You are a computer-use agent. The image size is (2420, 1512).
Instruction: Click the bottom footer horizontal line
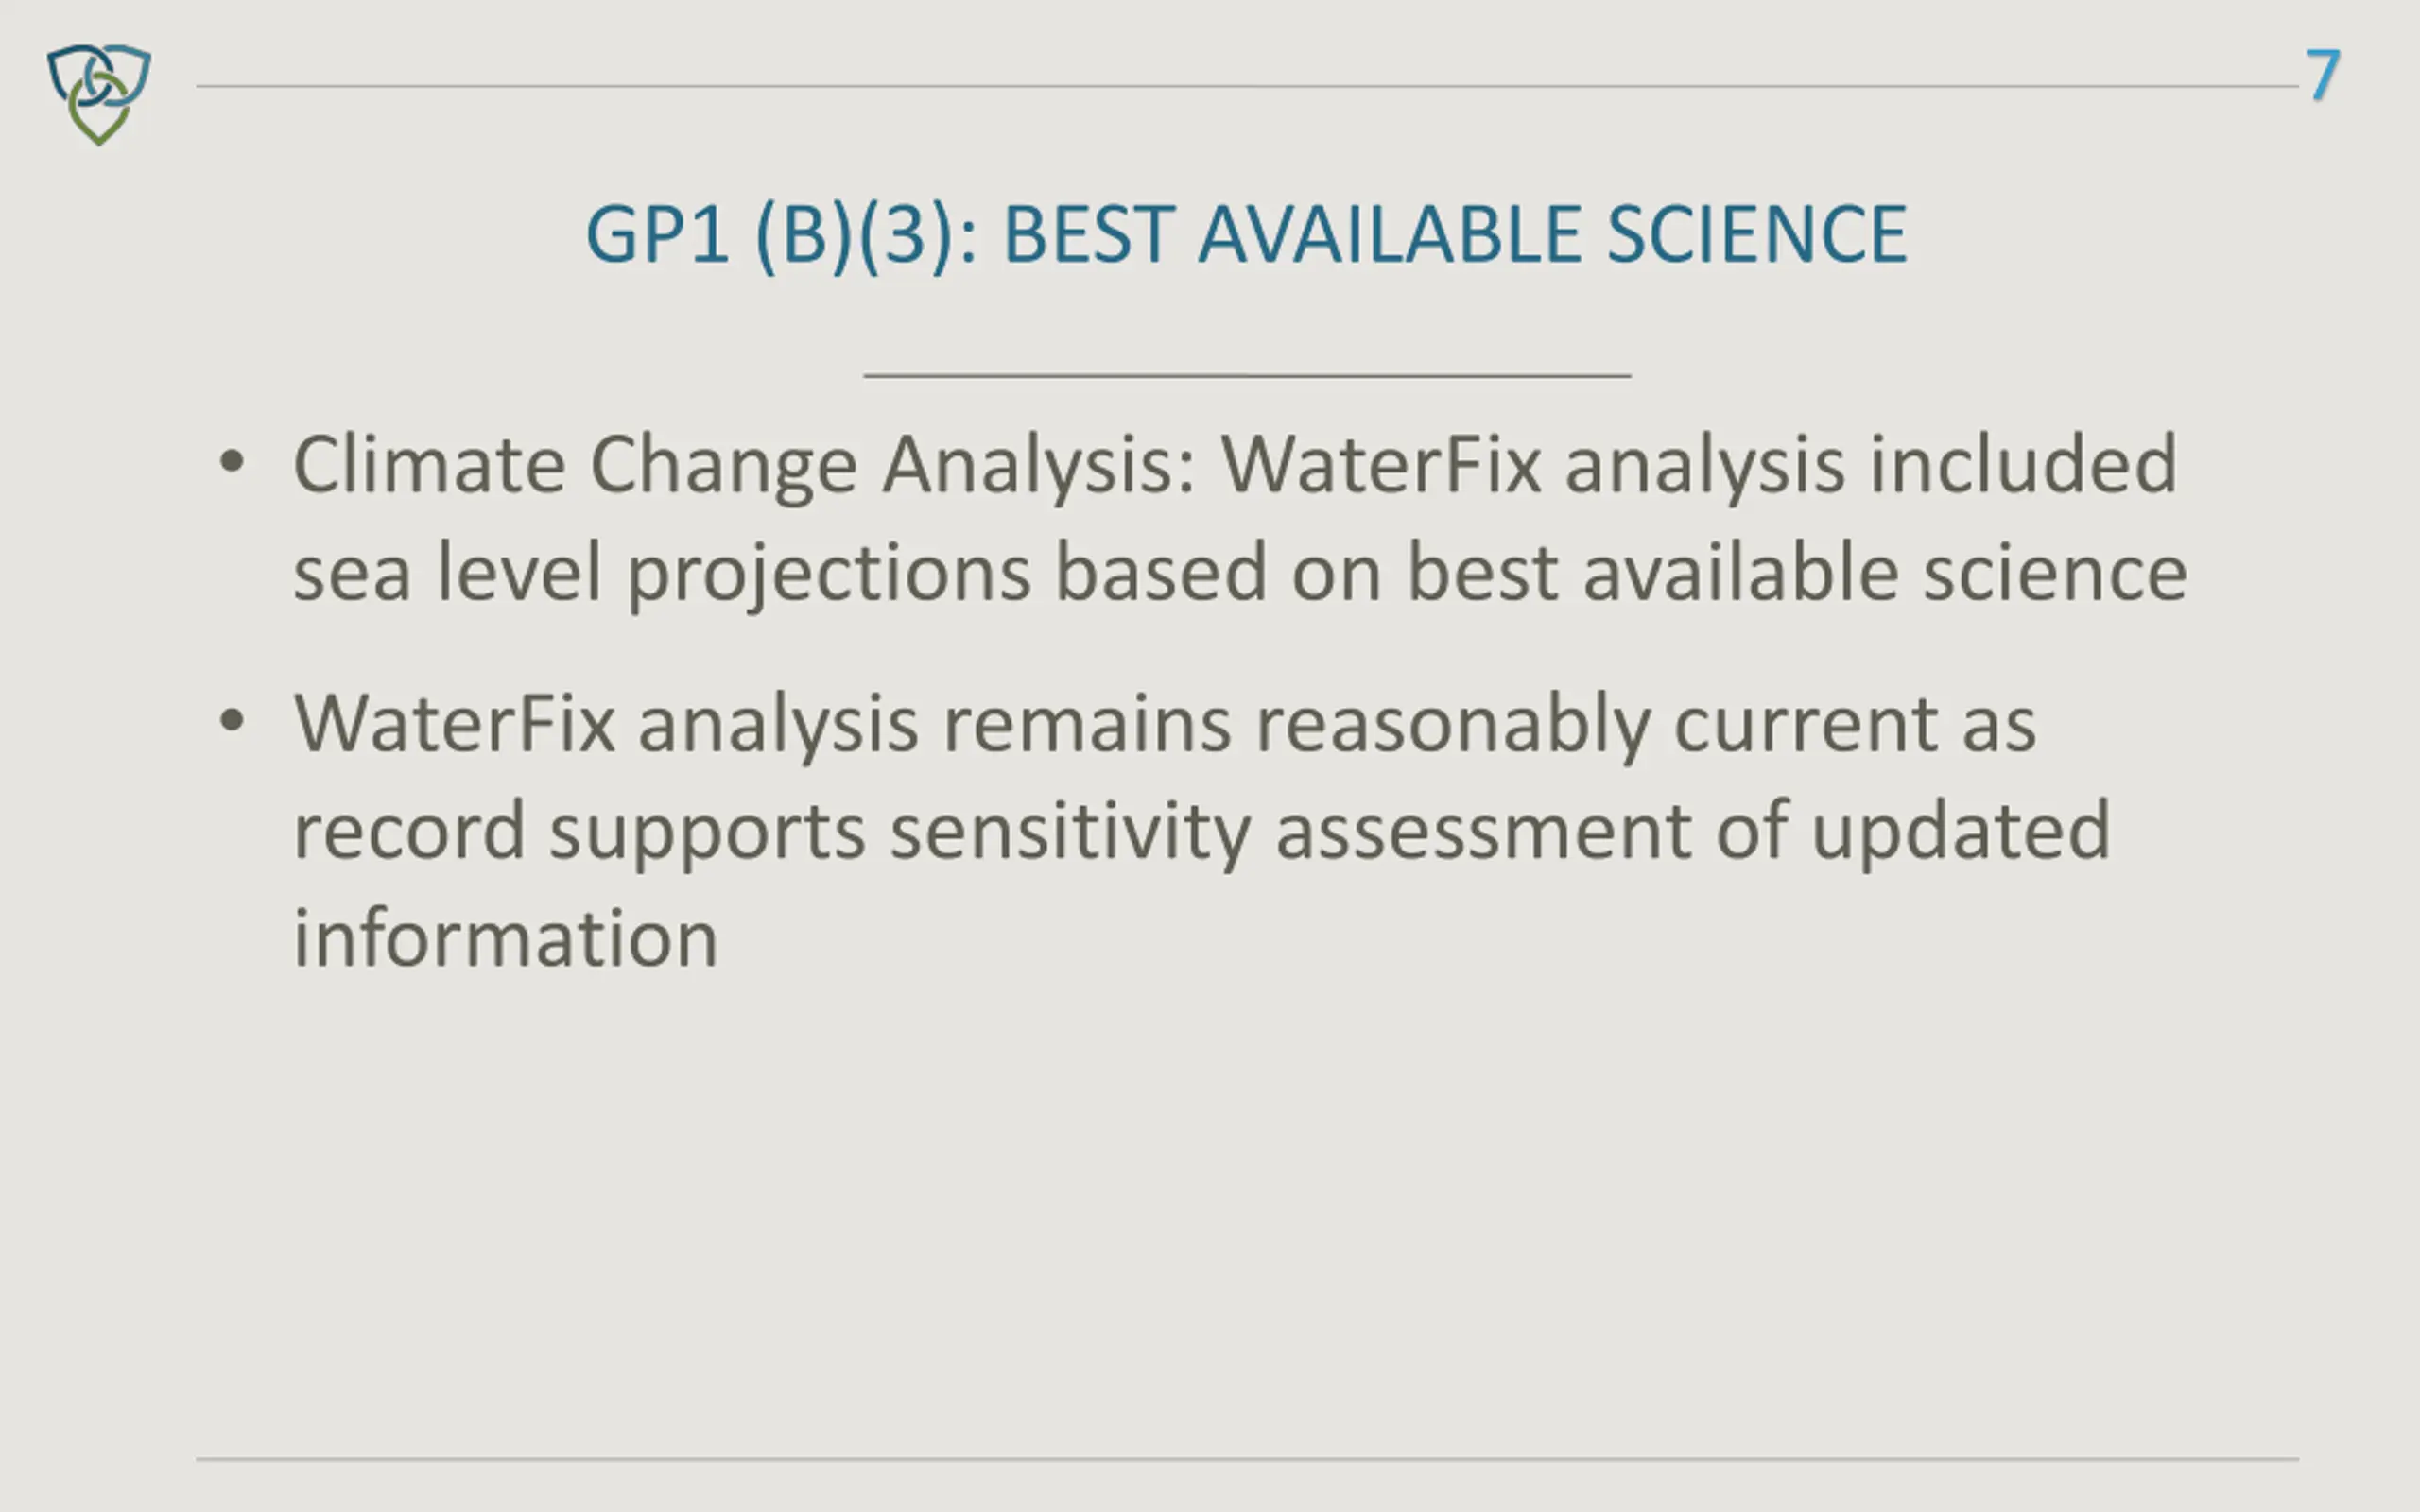pos(1247,1459)
